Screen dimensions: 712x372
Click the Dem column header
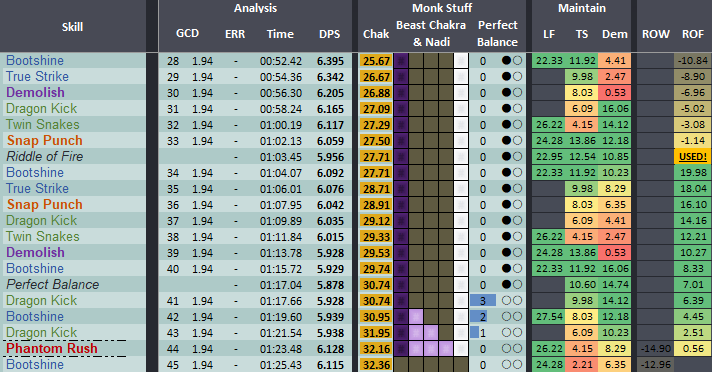tap(614, 34)
